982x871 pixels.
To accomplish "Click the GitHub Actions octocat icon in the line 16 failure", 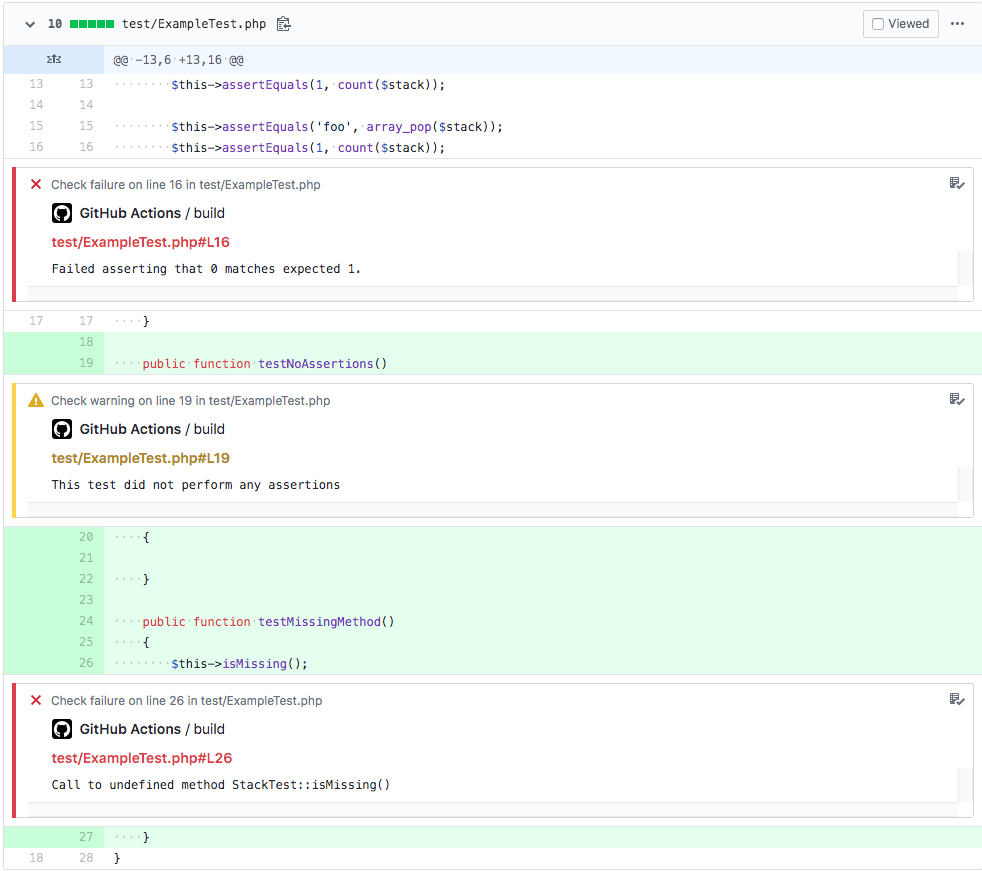I will pyautogui.click(x=61, y=213).
